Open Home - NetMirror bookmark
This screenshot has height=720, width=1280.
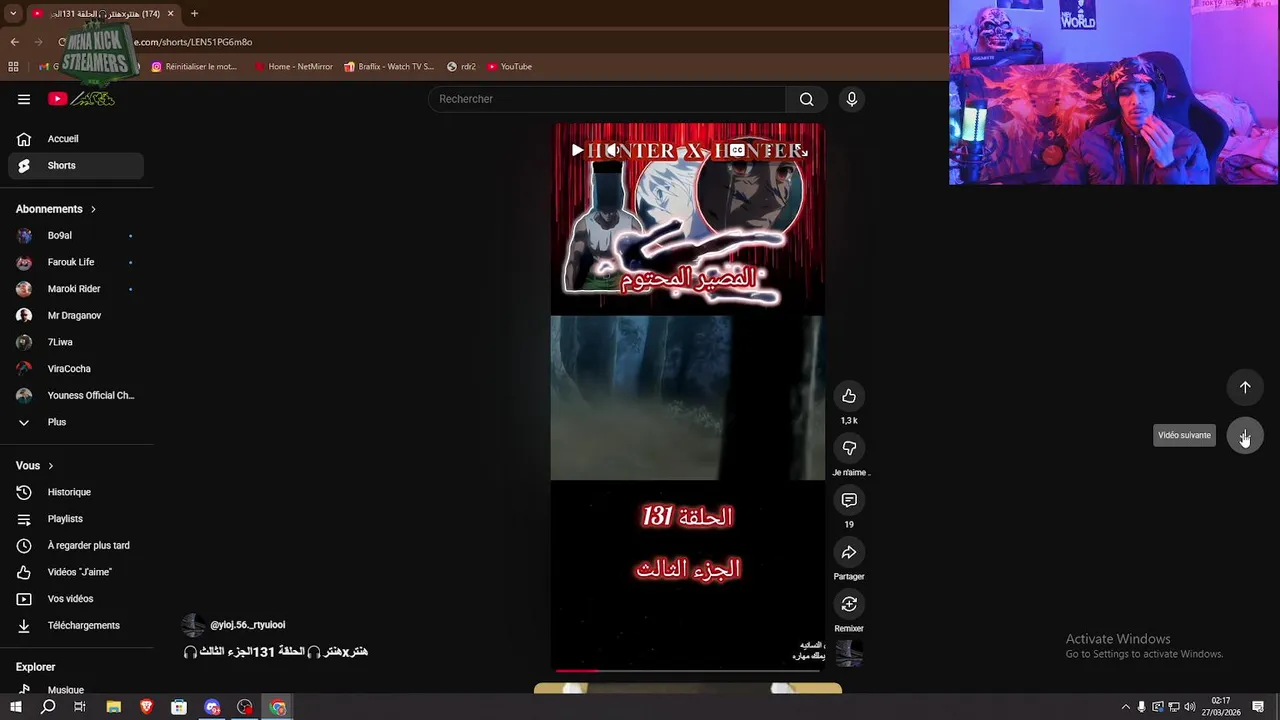pyautogui.click(x=293, y=67)
